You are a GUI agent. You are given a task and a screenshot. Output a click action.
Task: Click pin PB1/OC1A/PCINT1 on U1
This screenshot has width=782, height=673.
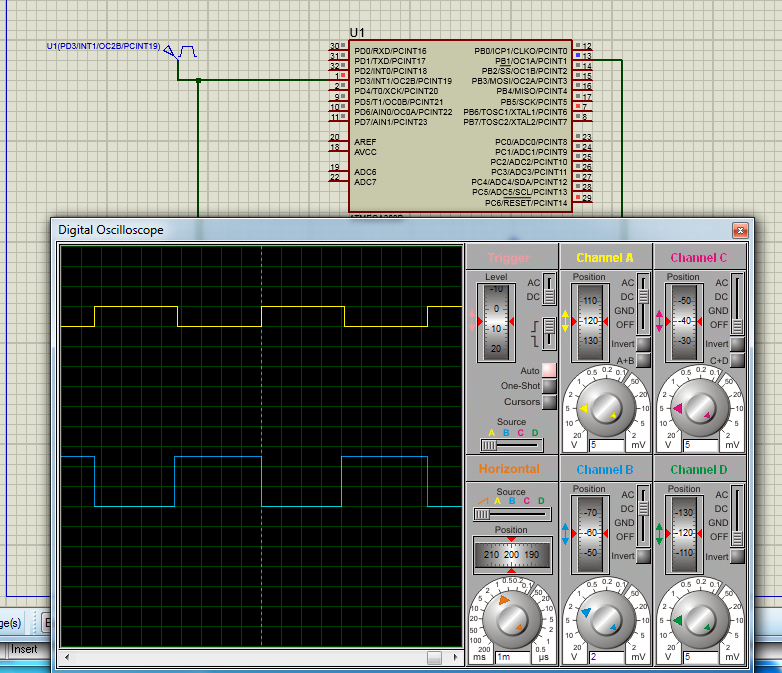point(531,61)
